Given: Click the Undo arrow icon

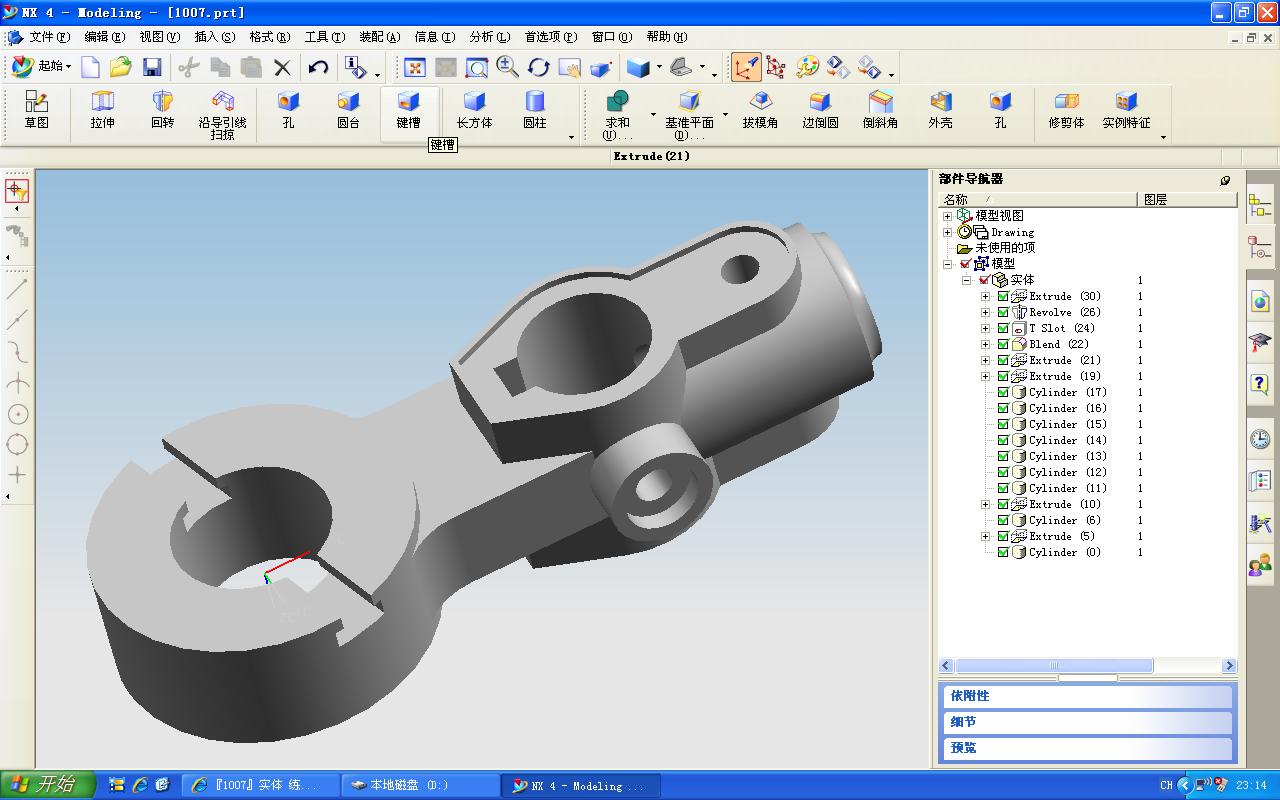Looking at the screenshot, I should (x=318, y=67).
